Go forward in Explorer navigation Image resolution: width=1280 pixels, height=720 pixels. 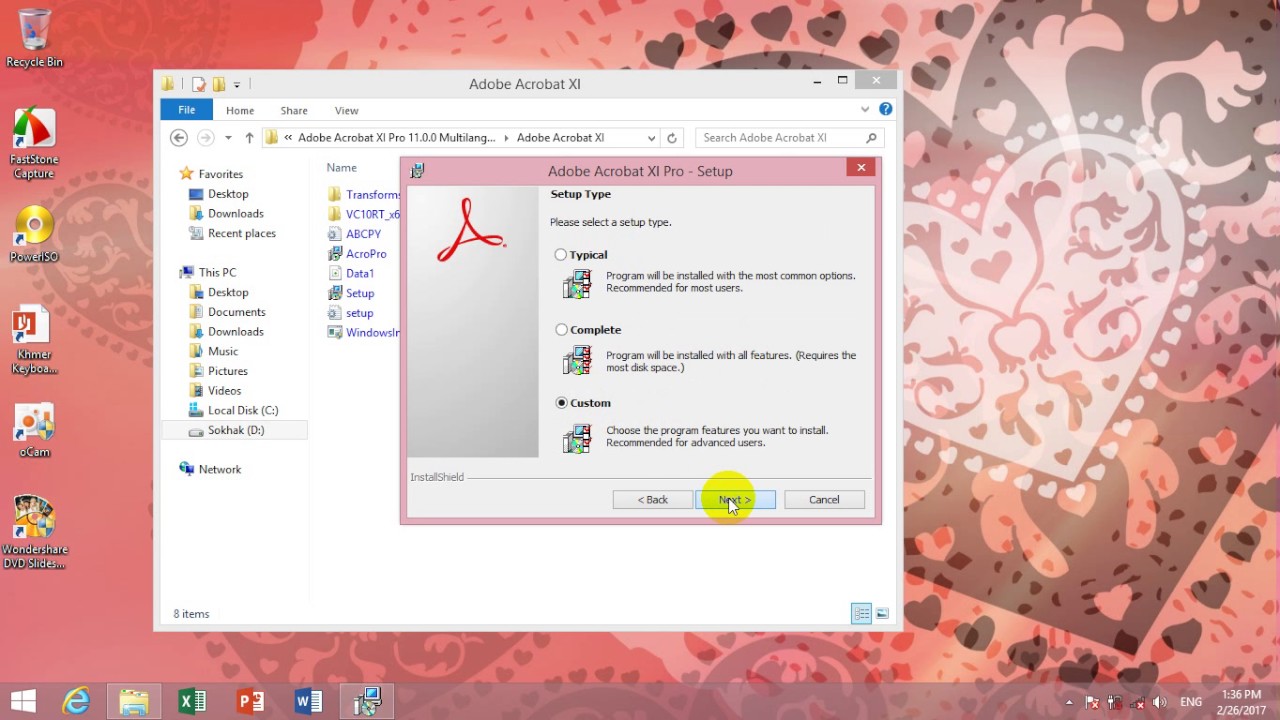click(x=206, y=138)
